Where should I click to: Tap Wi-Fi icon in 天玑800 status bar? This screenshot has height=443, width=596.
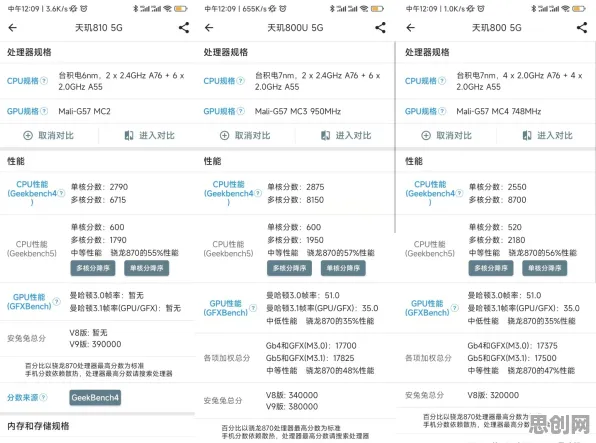[x=566, y=8]
